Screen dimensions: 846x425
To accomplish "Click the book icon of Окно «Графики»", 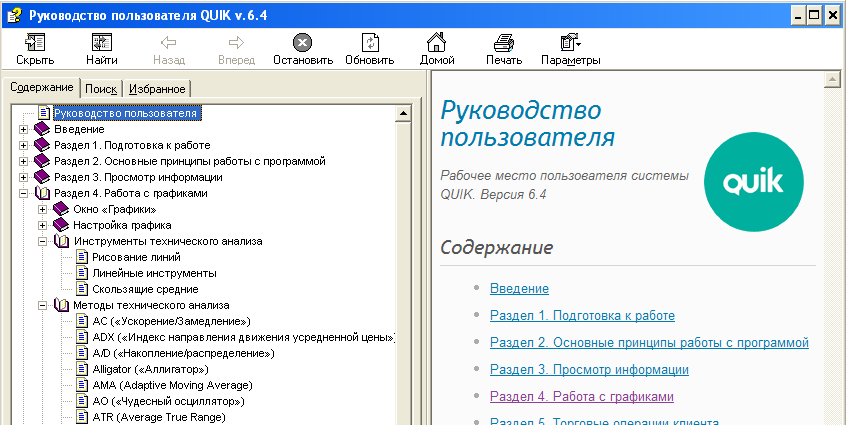I will 61,209.
